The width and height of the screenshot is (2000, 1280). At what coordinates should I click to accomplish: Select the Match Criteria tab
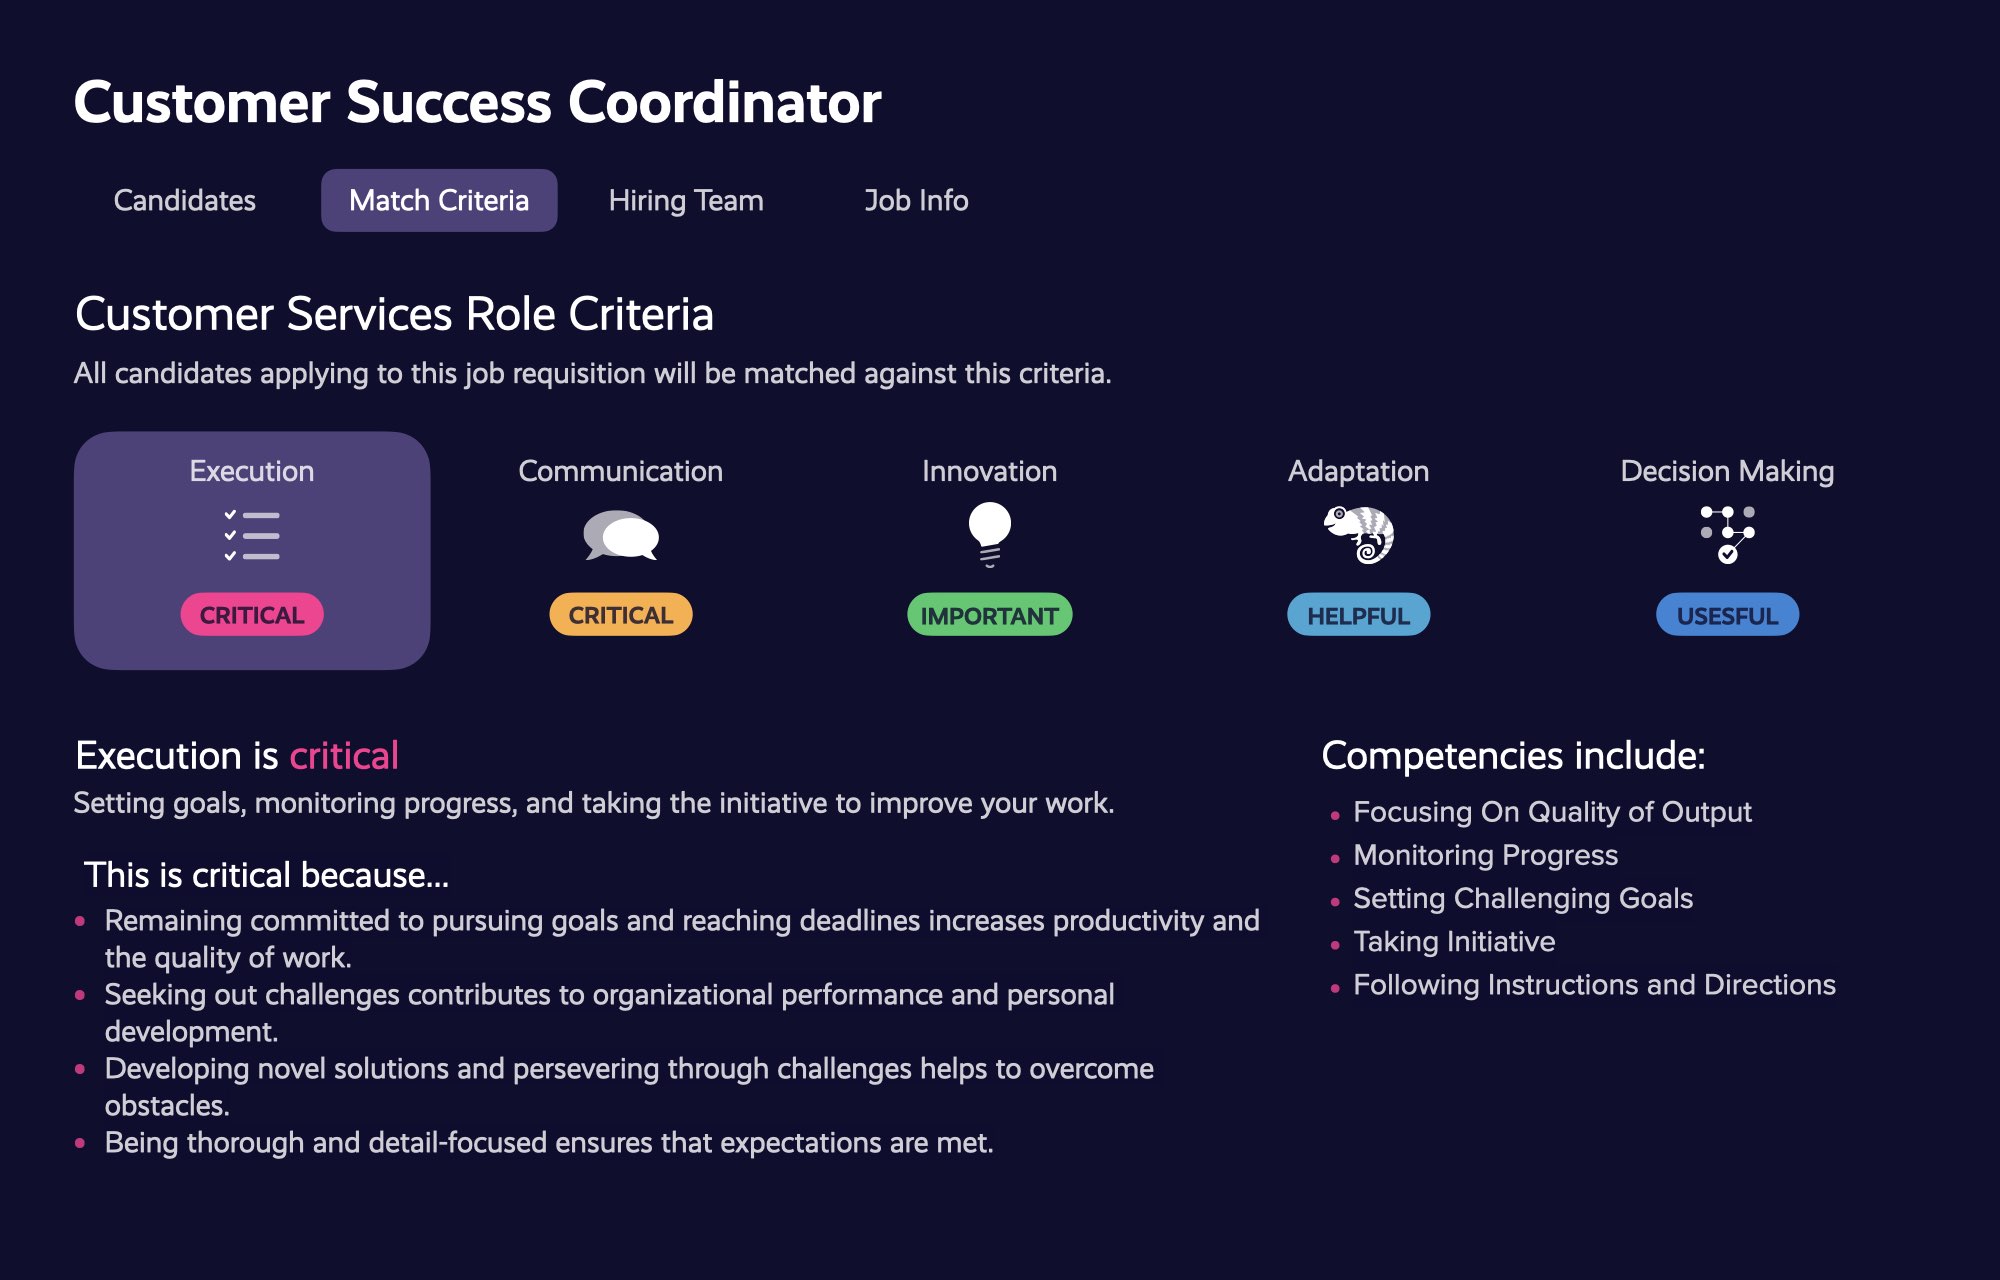[439, 201]
